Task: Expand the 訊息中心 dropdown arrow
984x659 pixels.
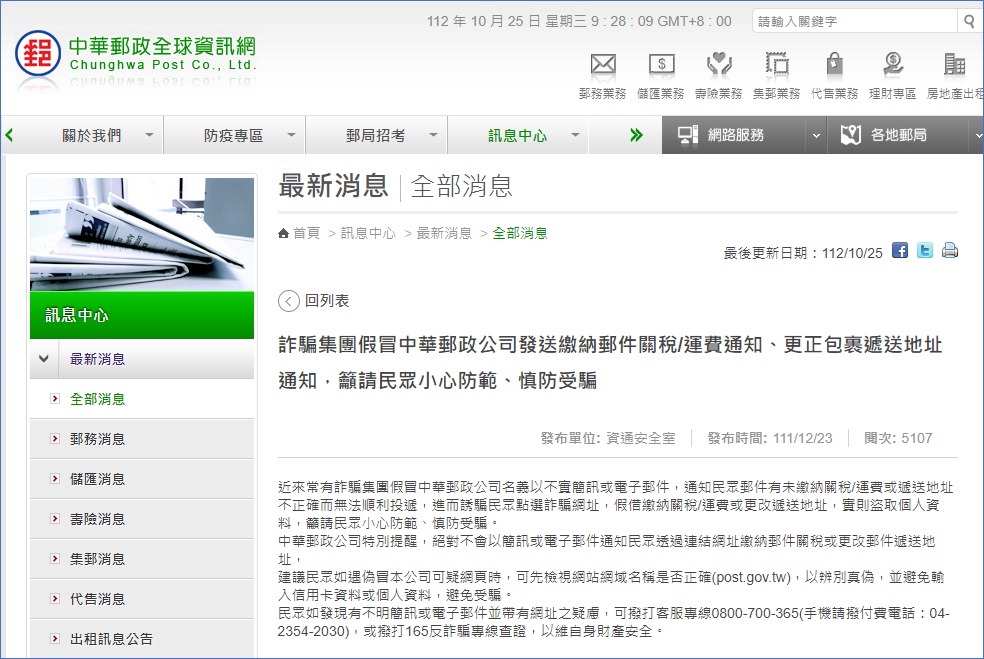Action: [575, 135]
